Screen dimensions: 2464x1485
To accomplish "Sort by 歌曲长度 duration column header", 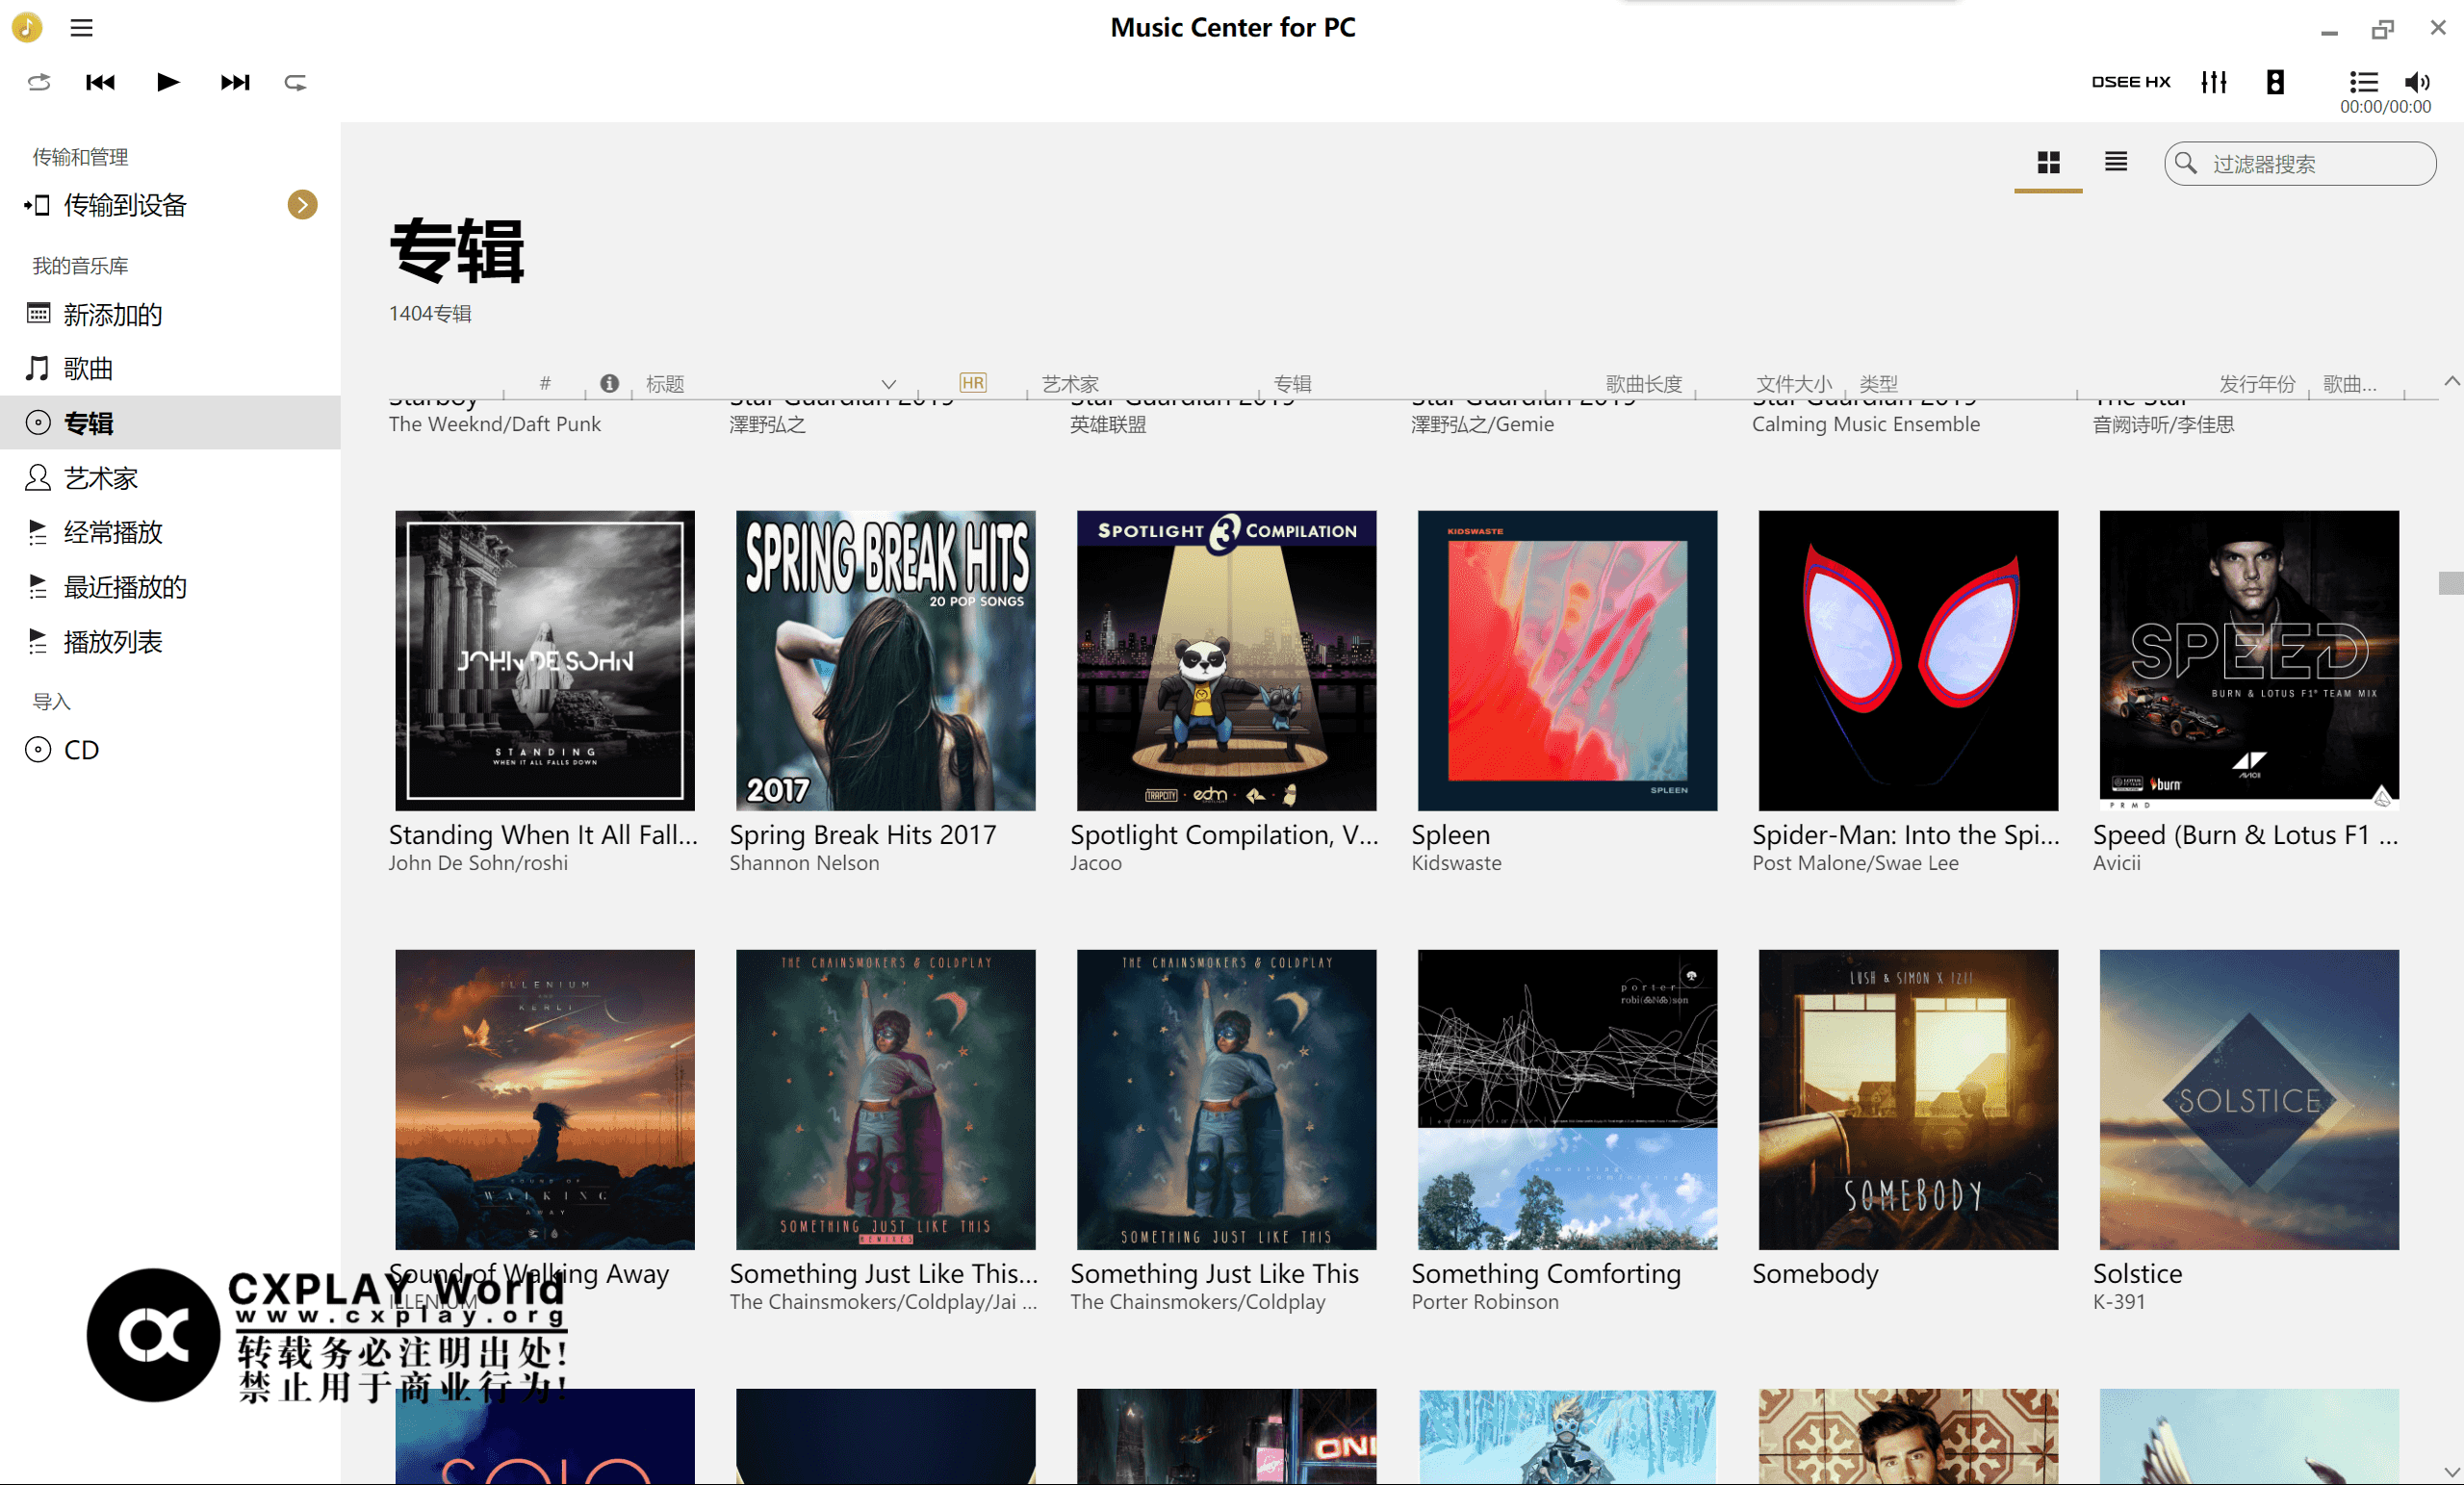I will pos(1644,384).
